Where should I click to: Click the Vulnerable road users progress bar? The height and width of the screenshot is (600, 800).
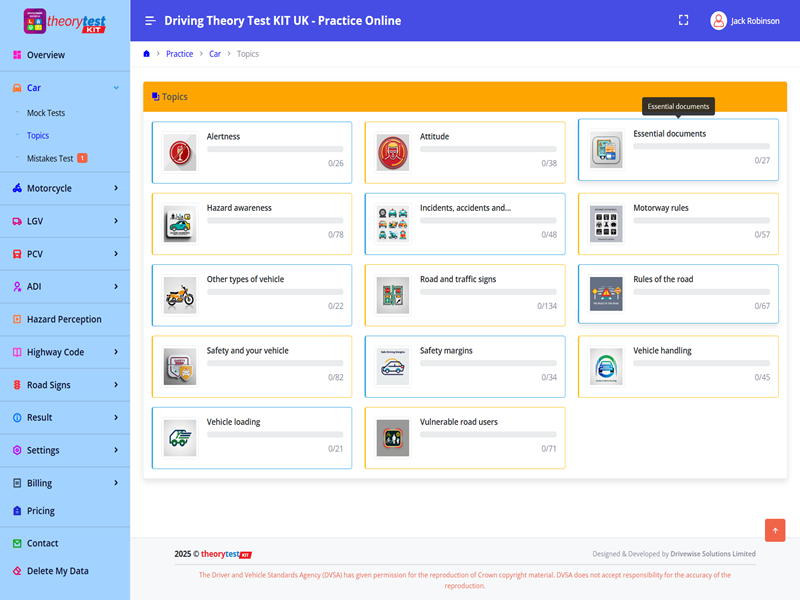click(x=488, y=435)
